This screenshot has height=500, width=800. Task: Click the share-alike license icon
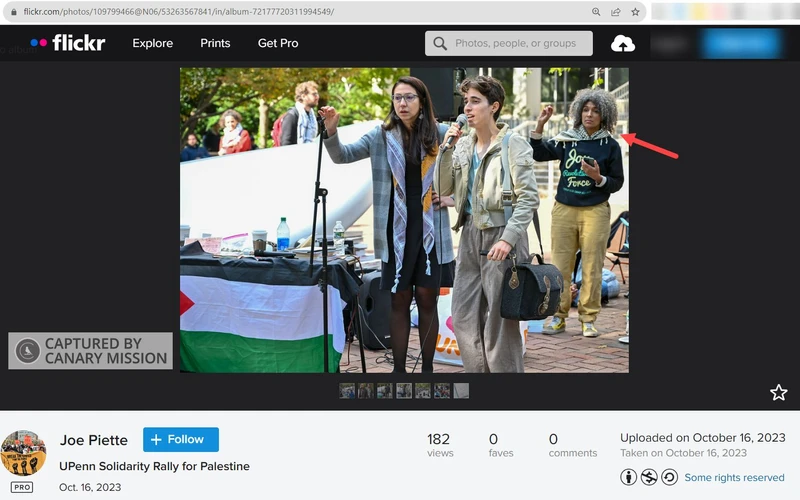669,477
